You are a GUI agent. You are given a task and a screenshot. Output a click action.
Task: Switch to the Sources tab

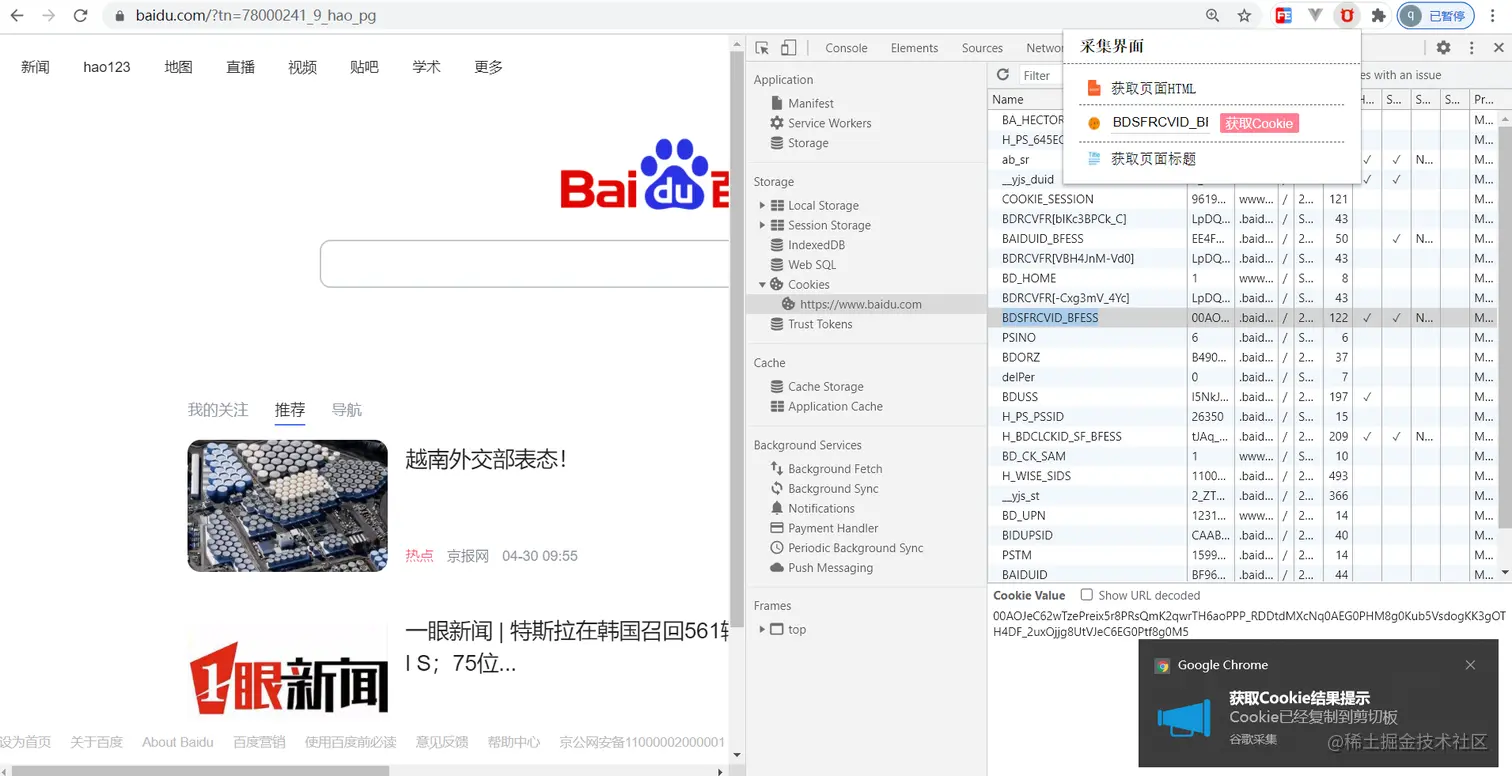(982, 48)
